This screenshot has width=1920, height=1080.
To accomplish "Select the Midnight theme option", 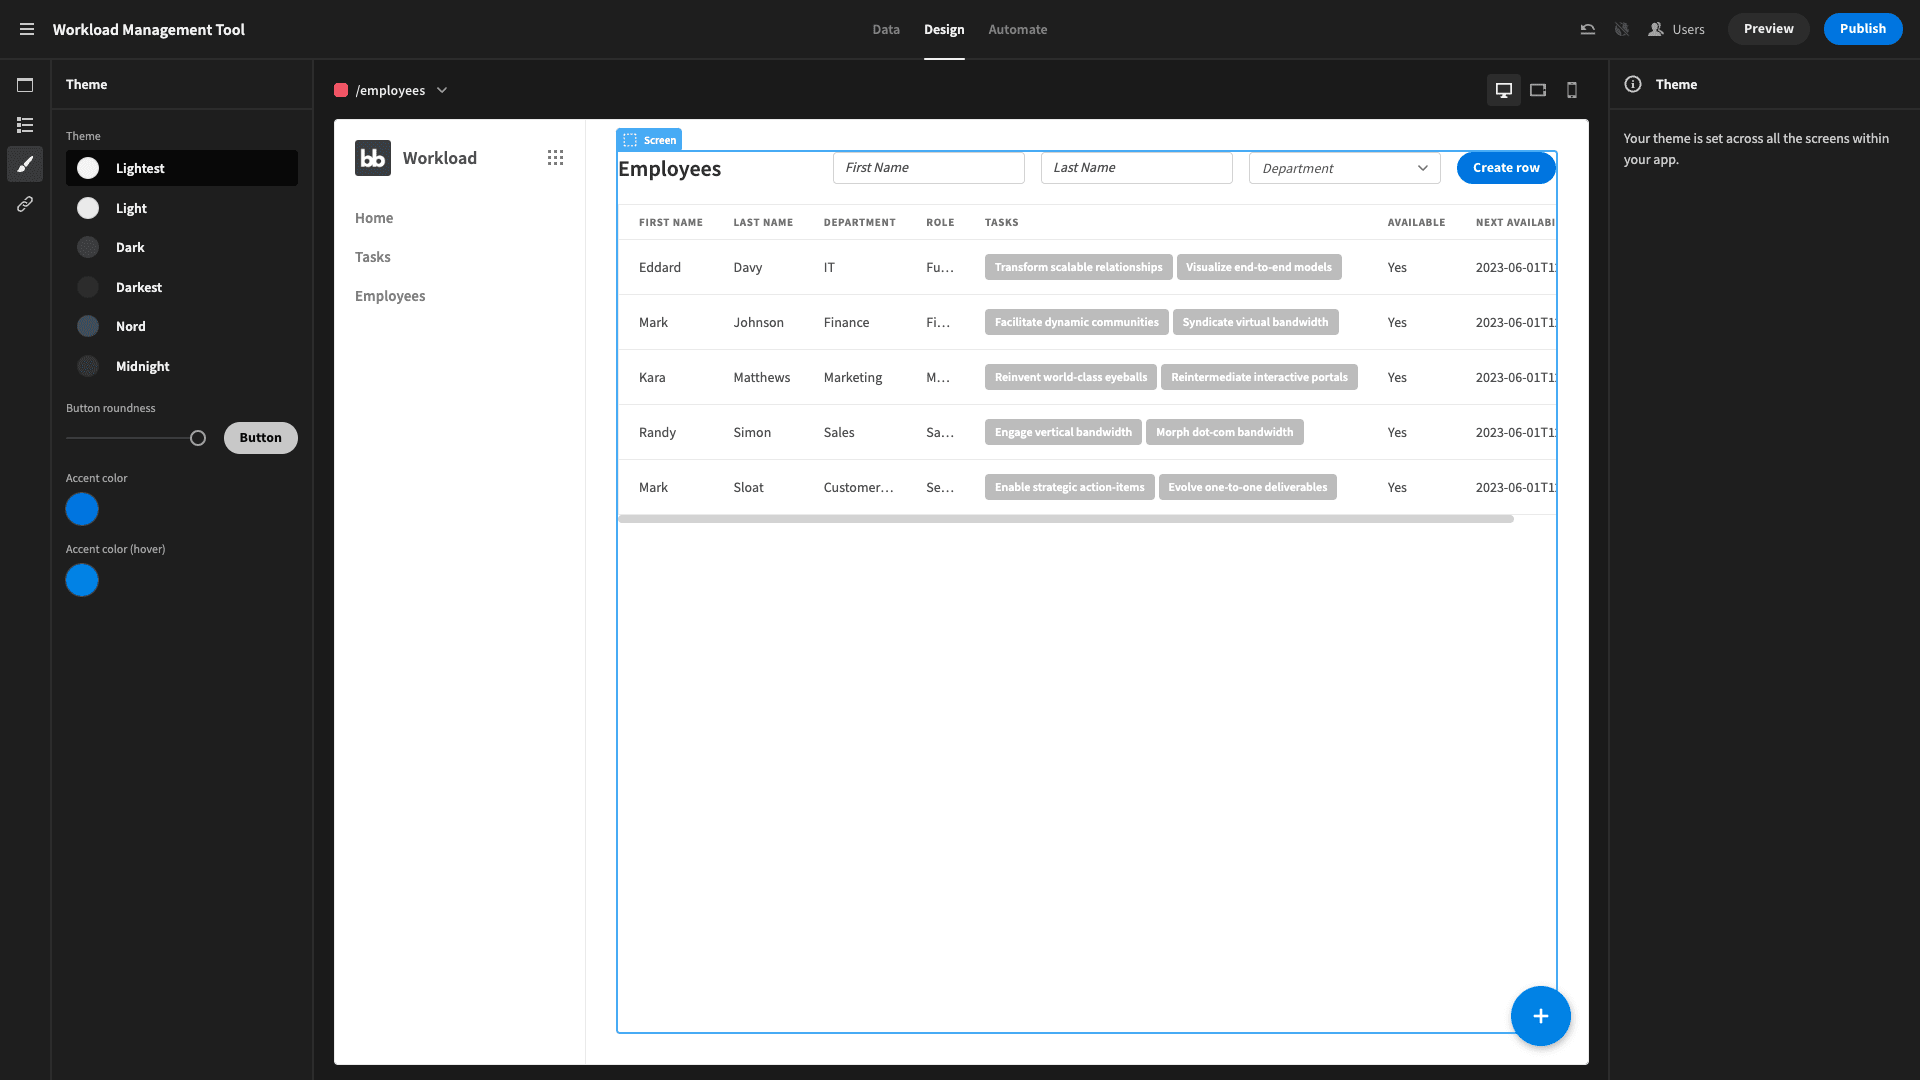I will (x=142, y=365).
